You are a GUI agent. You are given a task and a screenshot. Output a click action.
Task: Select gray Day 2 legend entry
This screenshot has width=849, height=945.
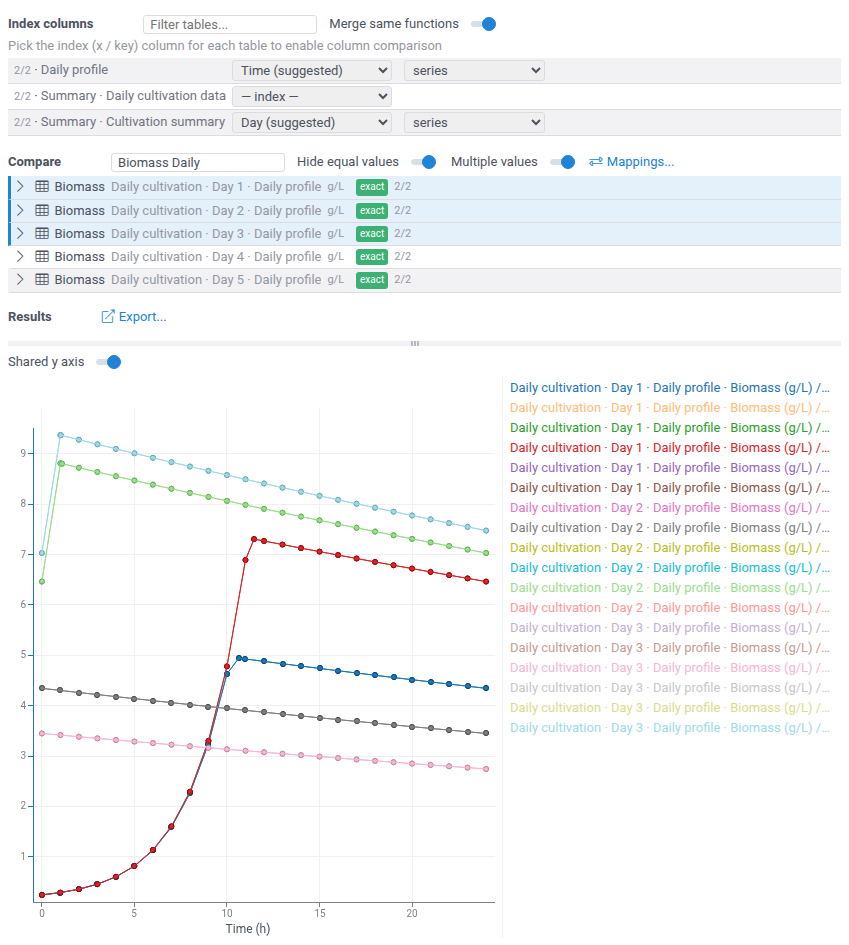pos(669,527)
